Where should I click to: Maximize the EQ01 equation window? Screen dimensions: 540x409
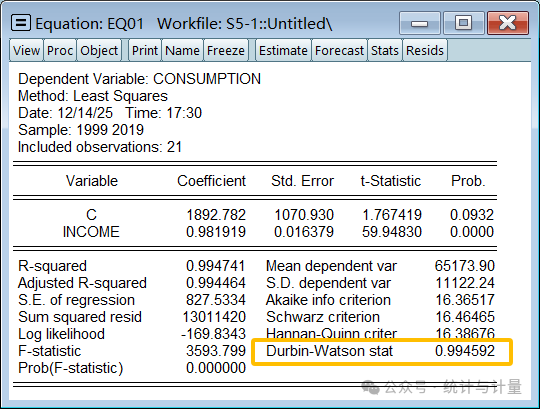[464, 23]
